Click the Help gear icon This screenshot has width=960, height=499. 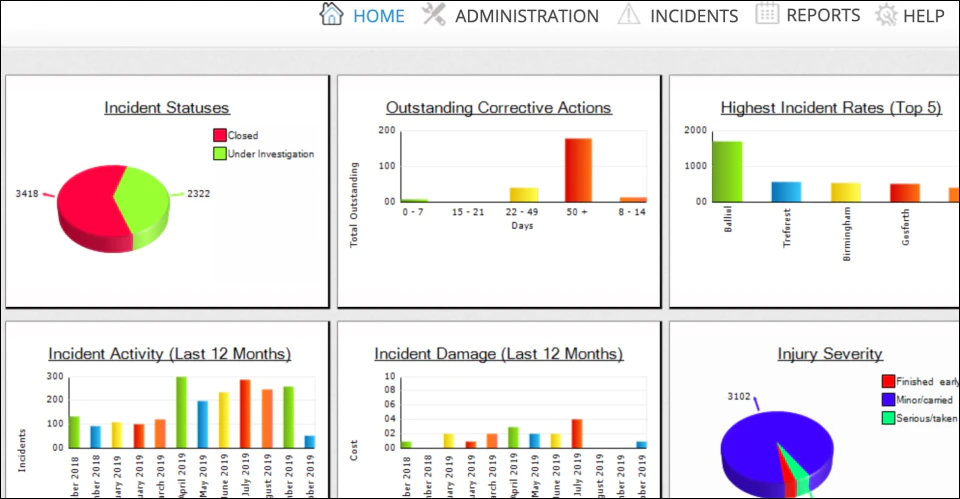pyautogui.click(x=885, y=15)
